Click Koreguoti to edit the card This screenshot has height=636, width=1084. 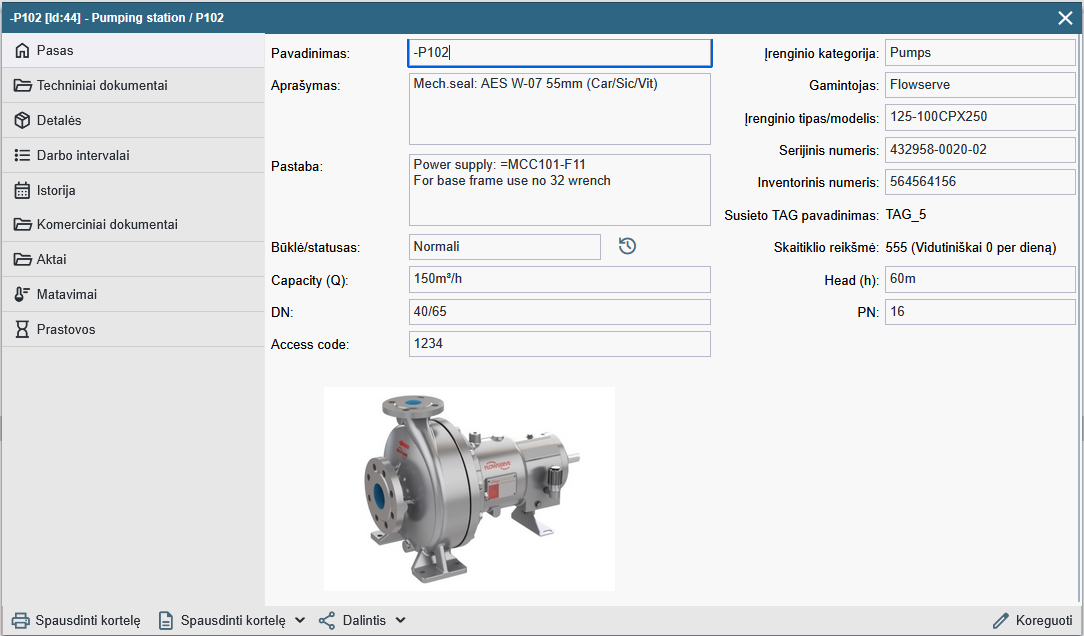coord(1044,621)
